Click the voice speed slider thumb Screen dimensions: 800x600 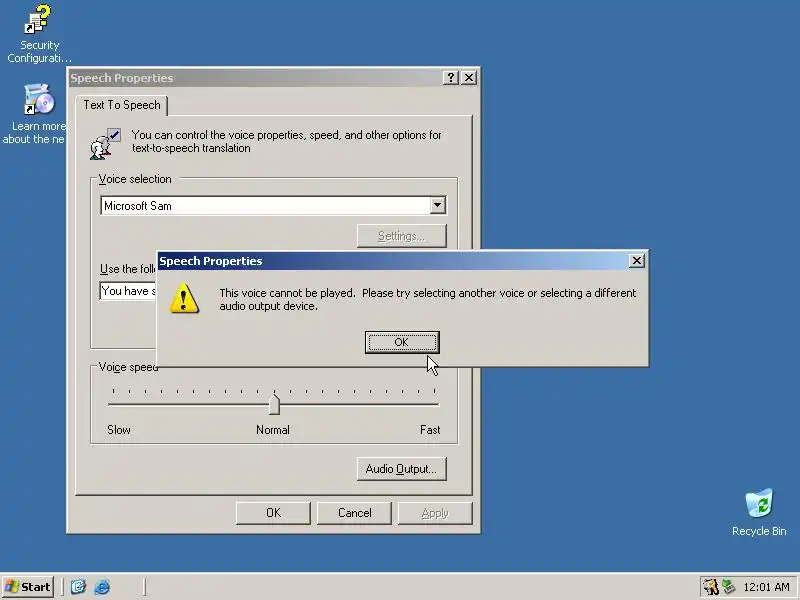pos(274,404)
